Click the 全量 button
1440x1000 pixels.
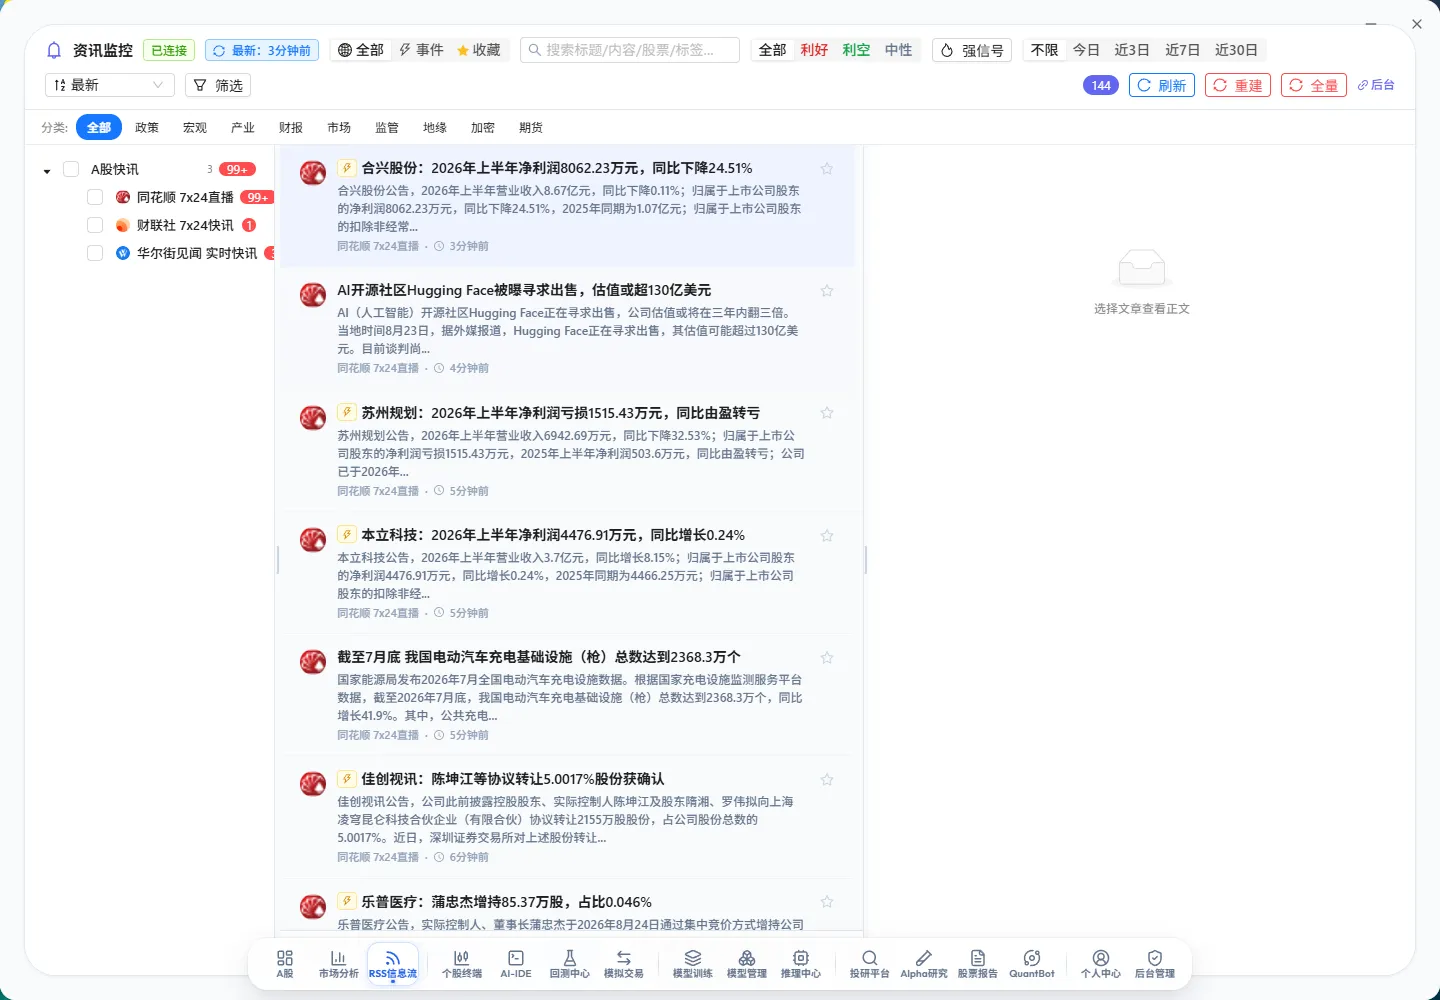coord(1314,85)
